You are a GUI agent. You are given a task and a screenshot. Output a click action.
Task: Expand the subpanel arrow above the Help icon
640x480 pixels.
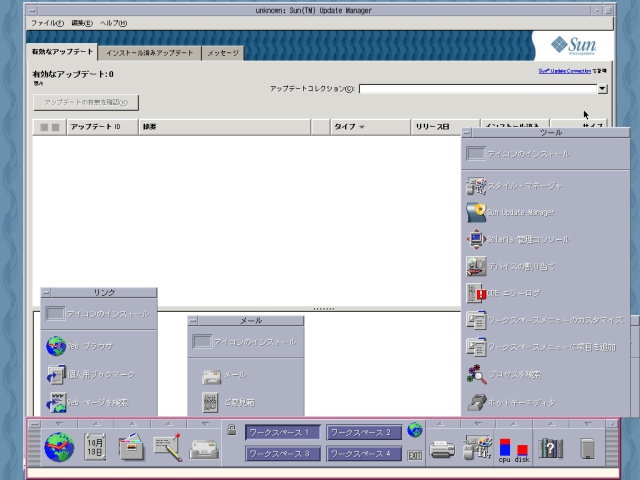click(551, 424)
